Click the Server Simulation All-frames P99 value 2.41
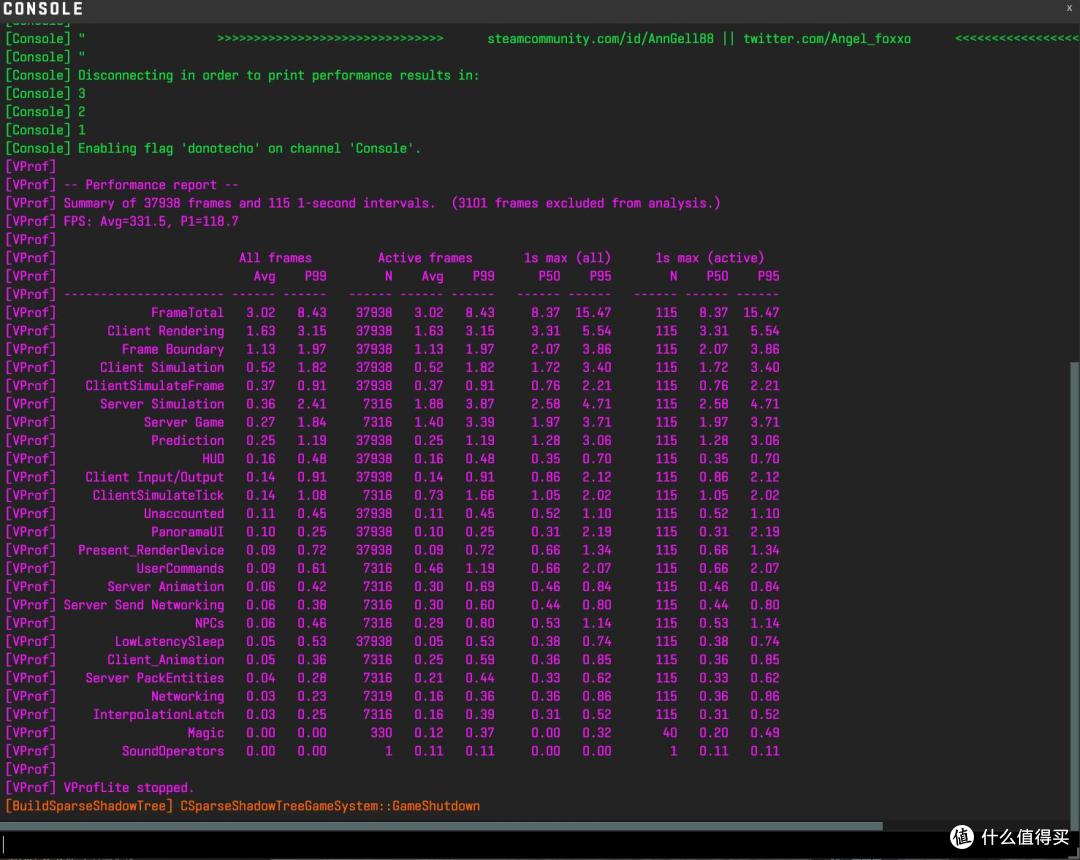Viewport: 1080px width, 860px height. coord(311,403)
